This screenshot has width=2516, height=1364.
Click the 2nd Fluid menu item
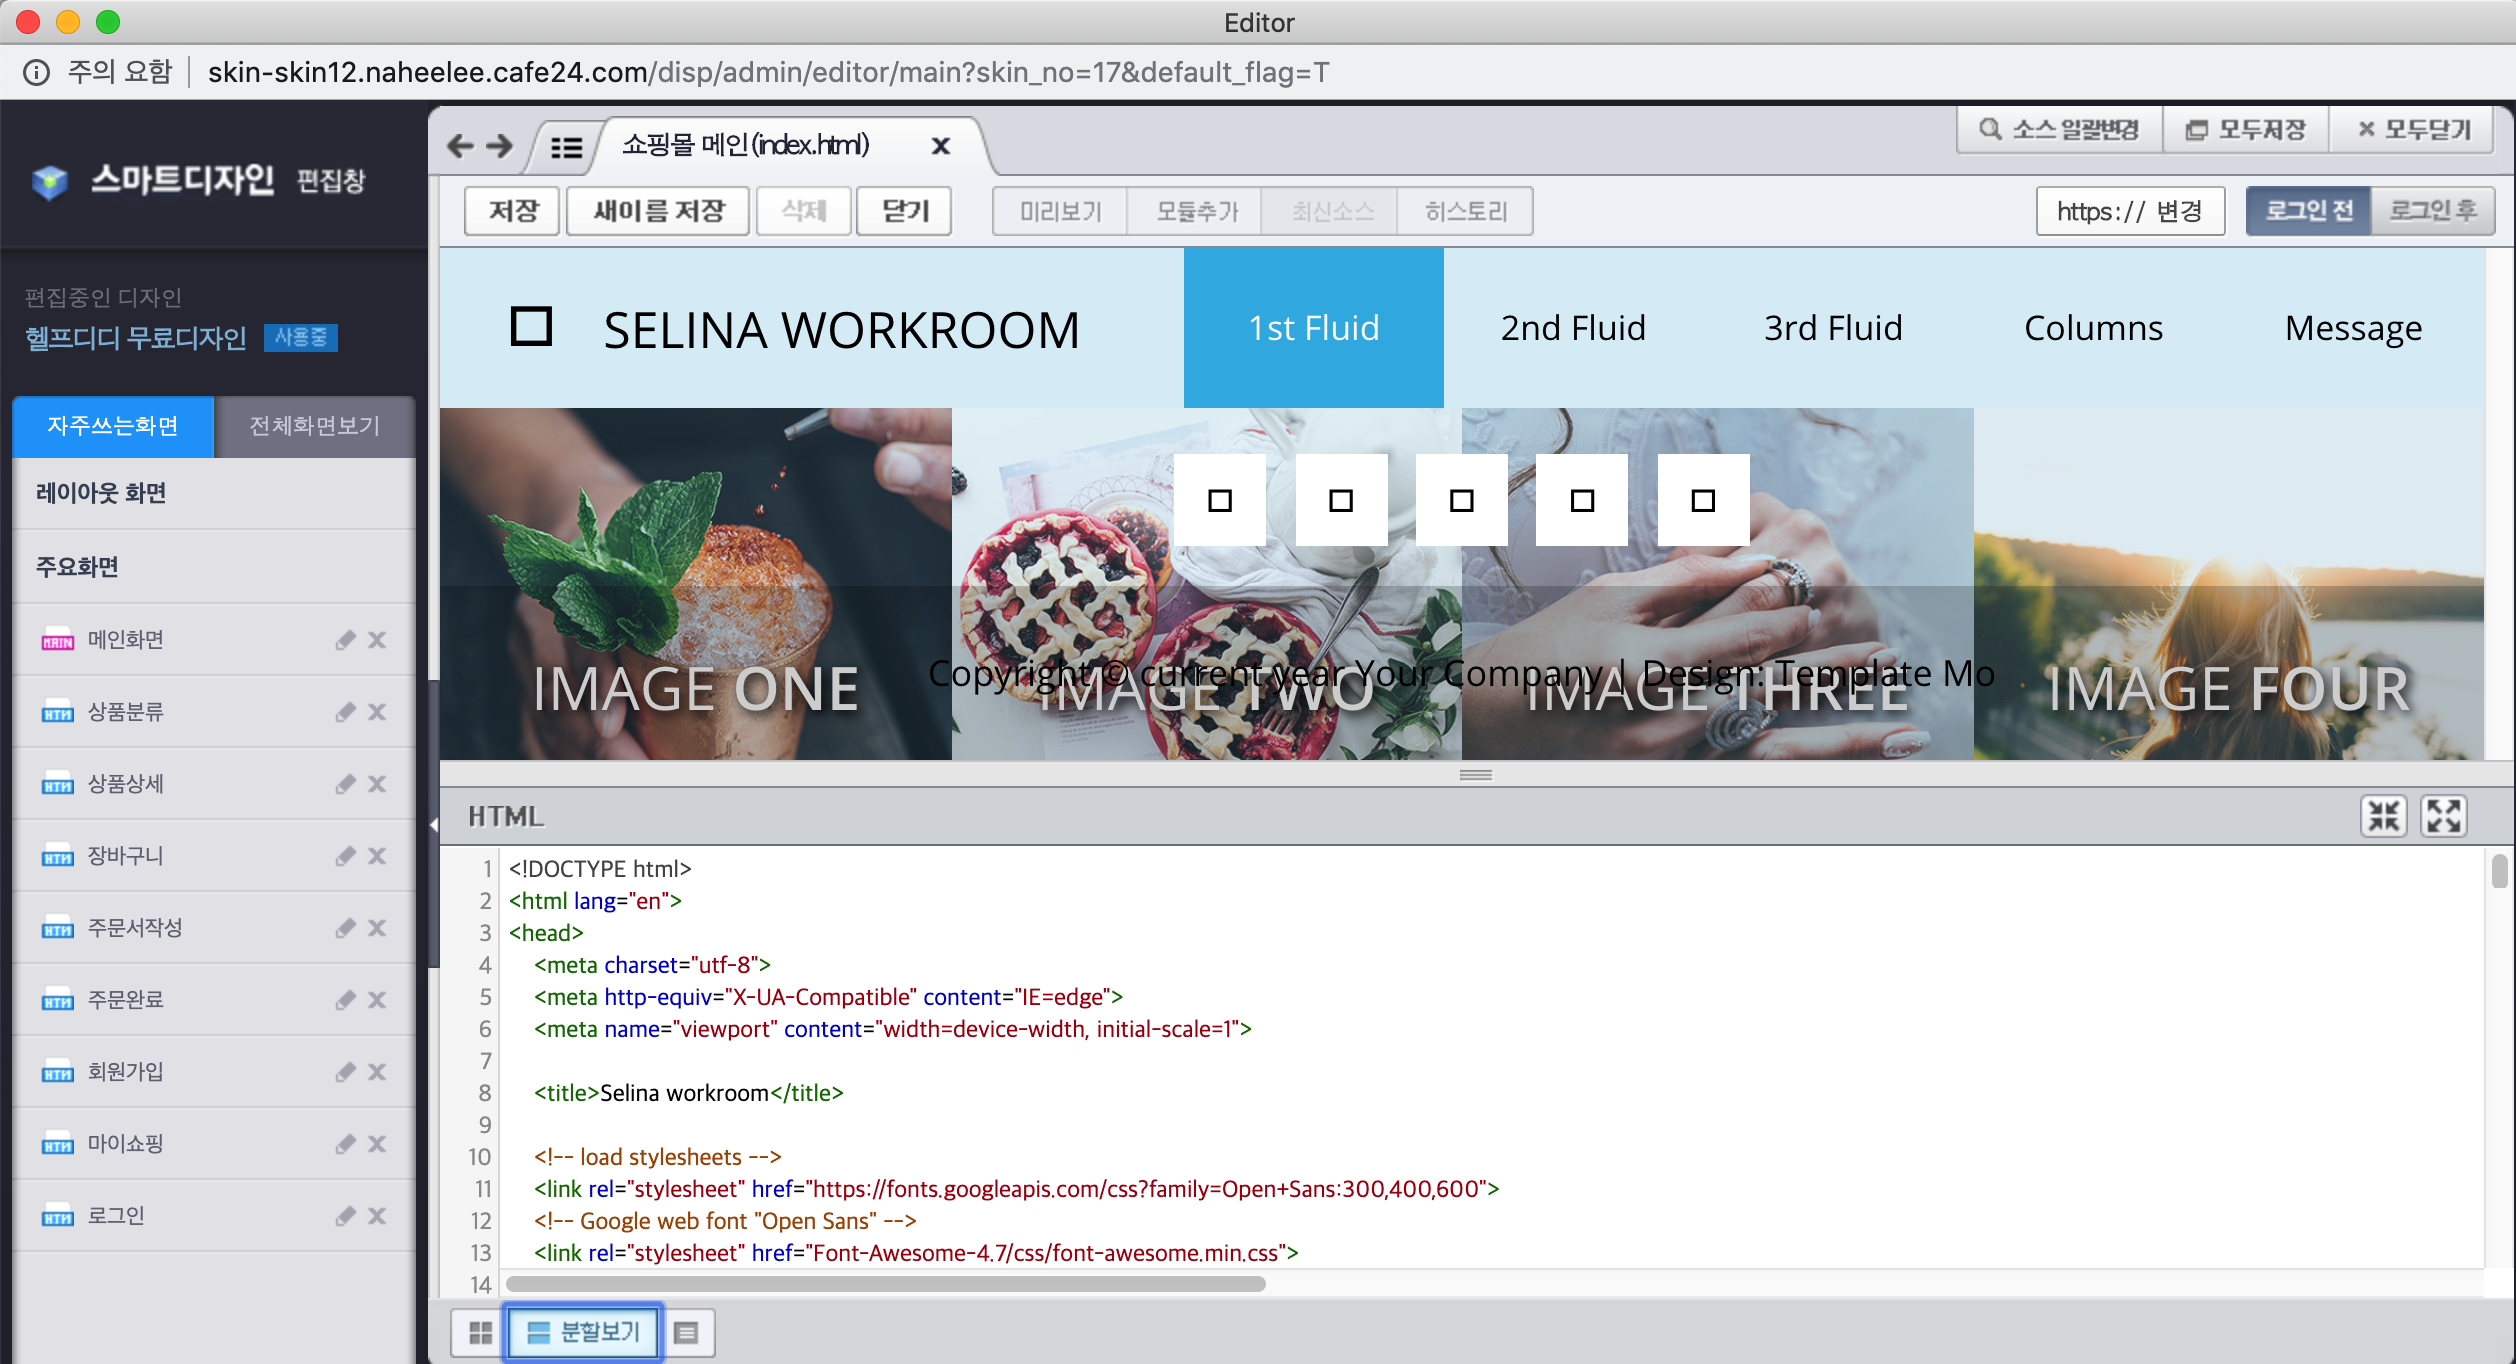[x=1572, y=328]
